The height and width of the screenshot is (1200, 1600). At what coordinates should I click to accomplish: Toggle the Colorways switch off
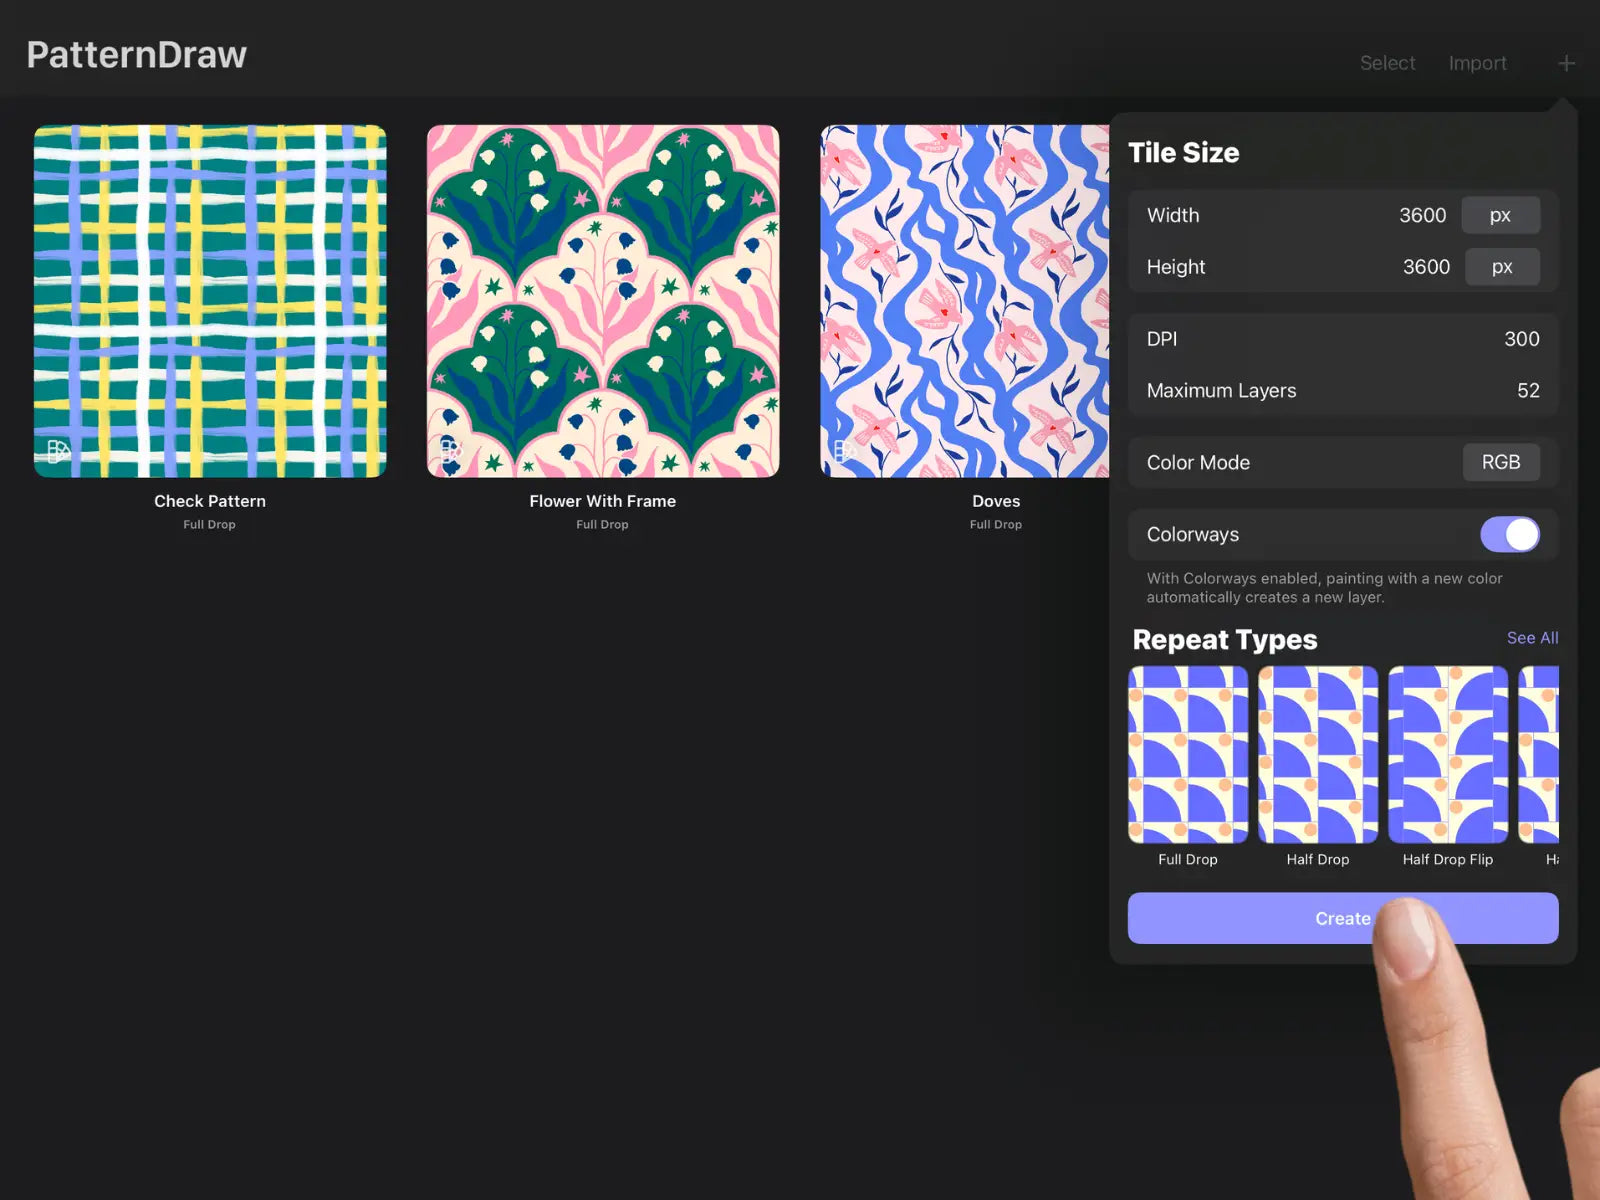(x=1510, y=534)
